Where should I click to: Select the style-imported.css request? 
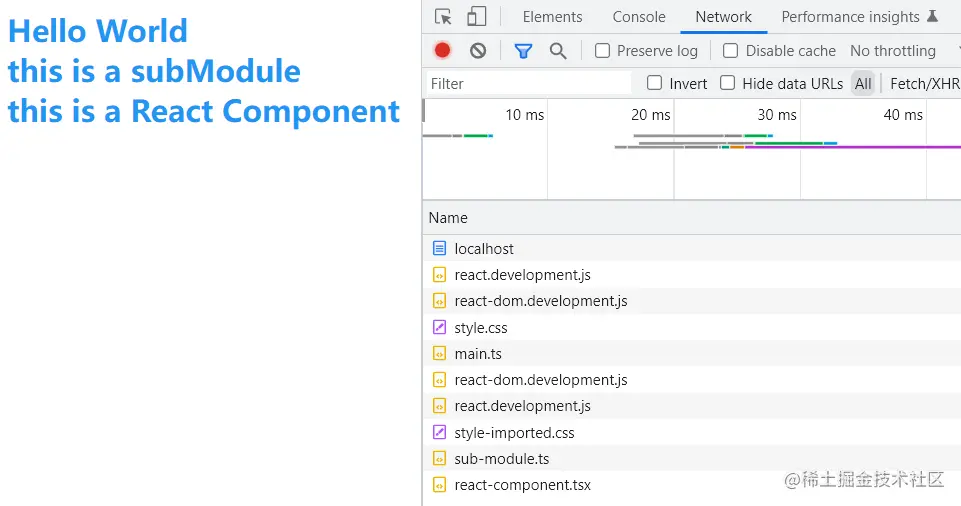691,432
